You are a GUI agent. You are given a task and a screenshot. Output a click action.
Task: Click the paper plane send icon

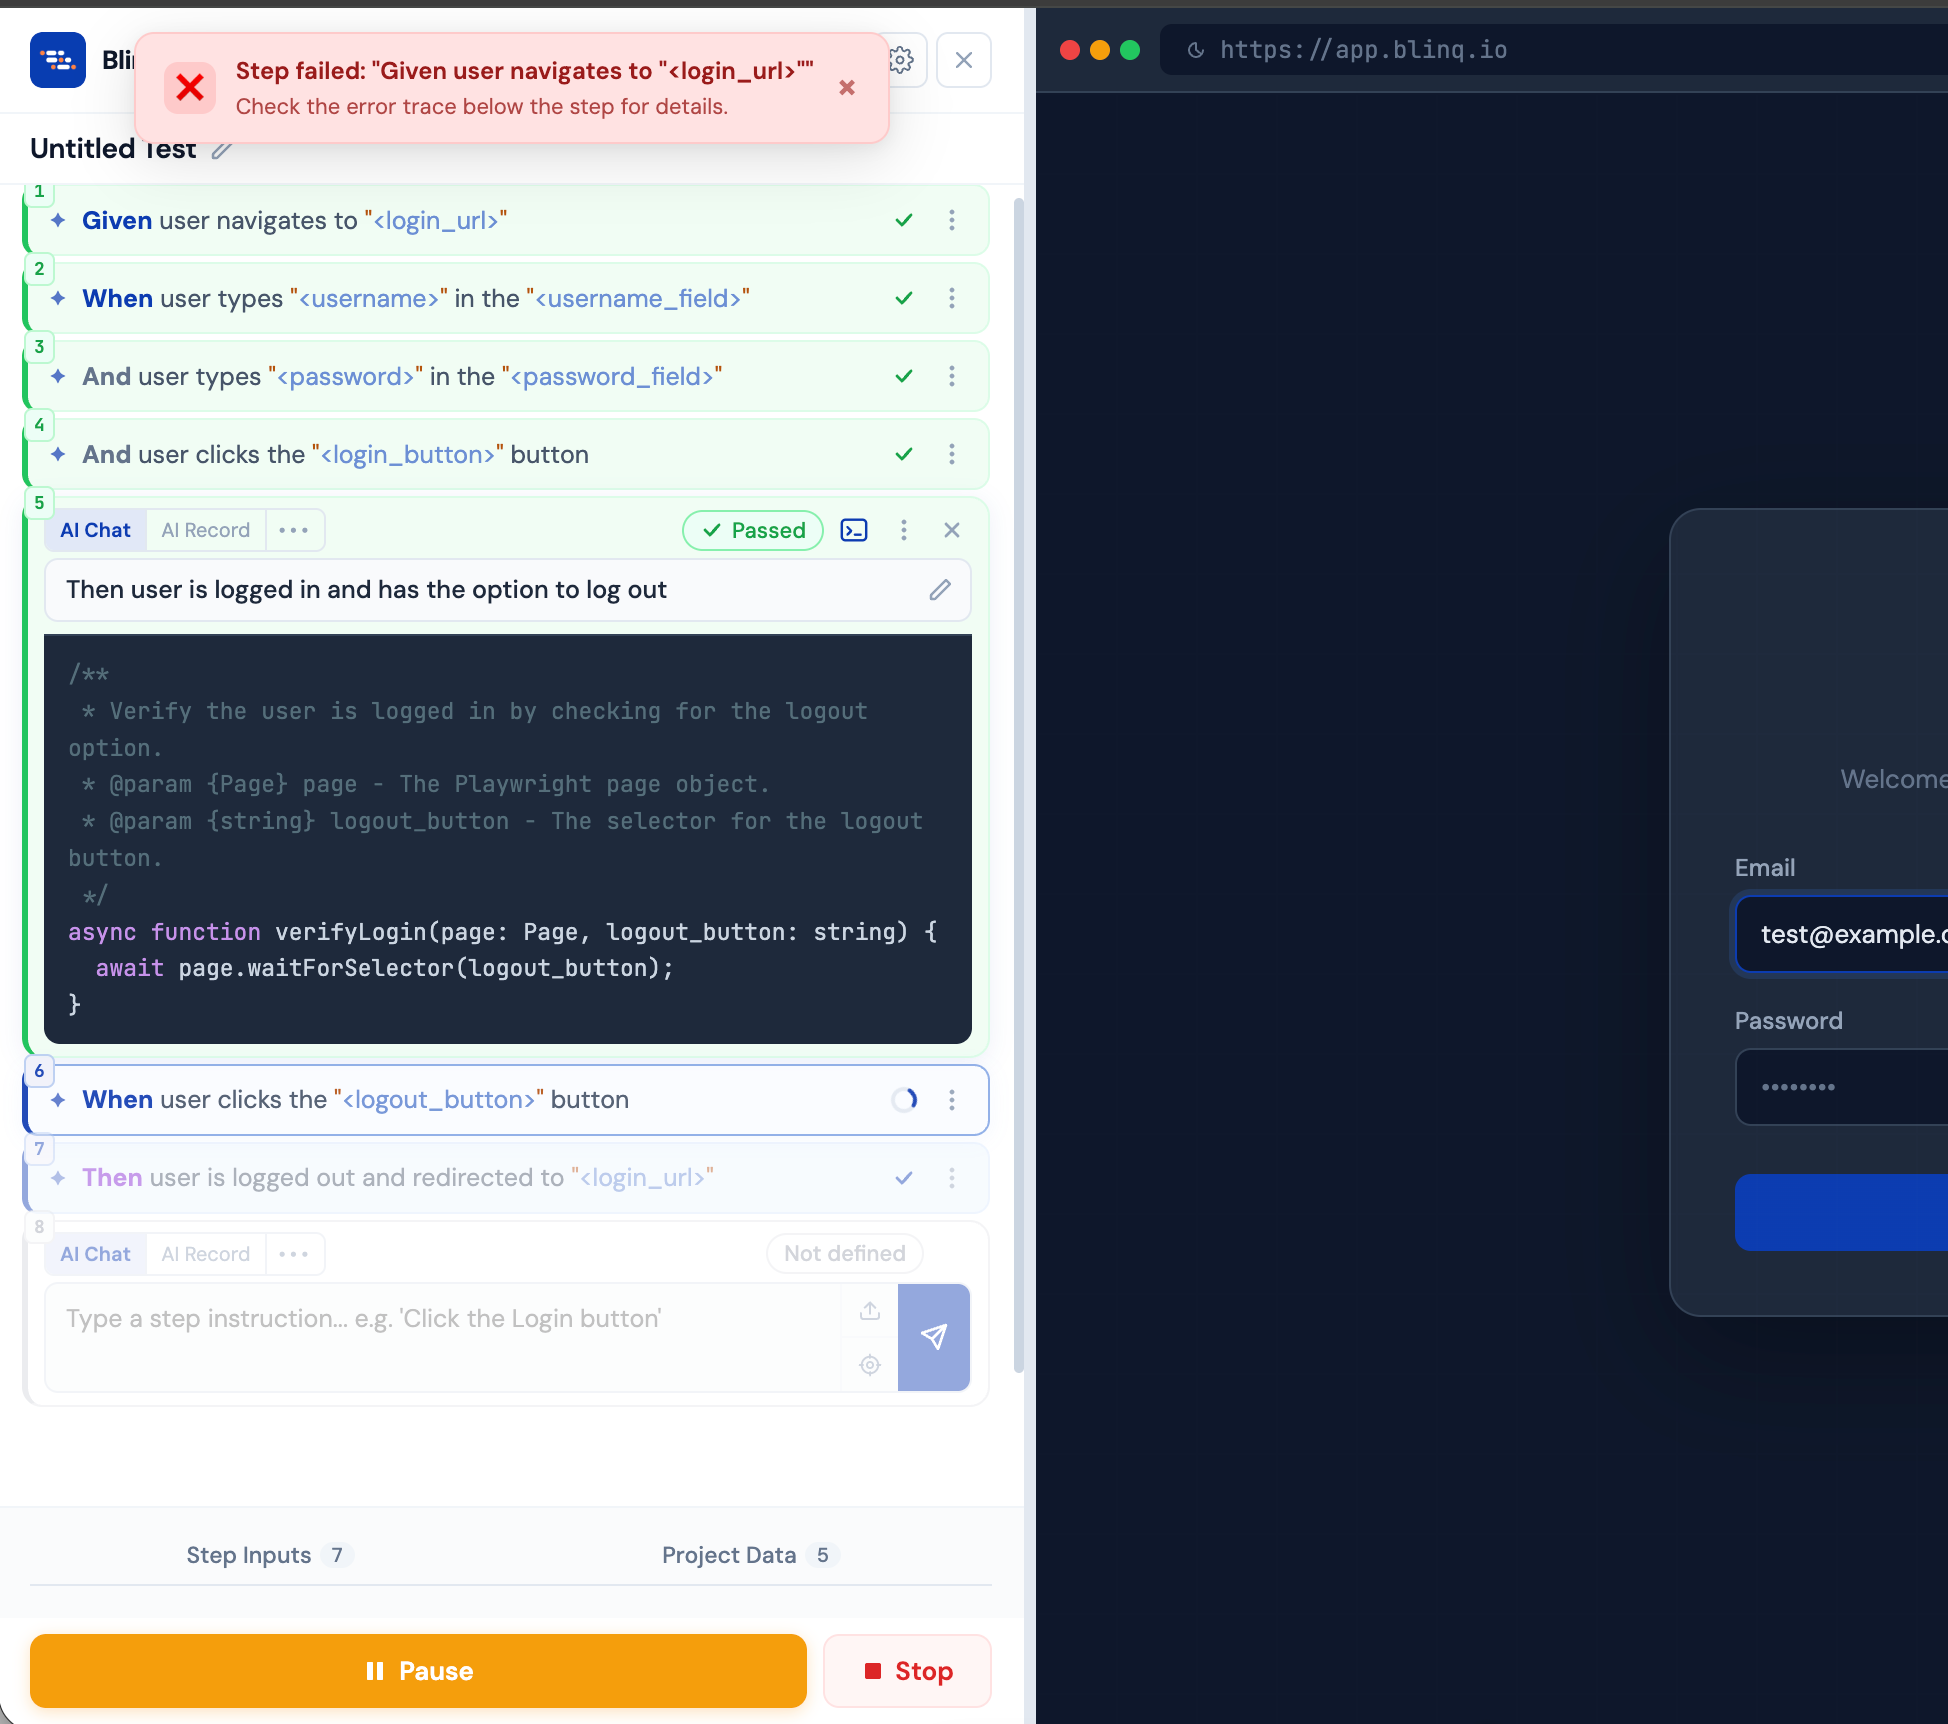click(x=934, y=1337)
